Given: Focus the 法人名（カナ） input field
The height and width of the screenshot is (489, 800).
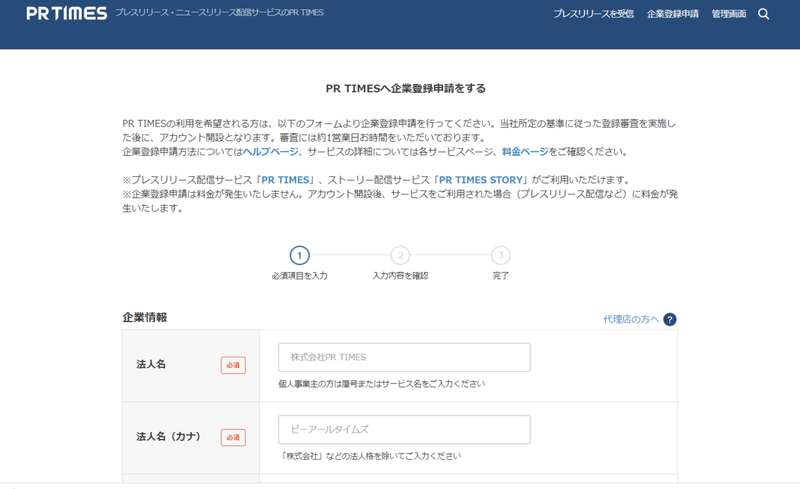Looking at the screenshot, I should click(x=404, y=430).
